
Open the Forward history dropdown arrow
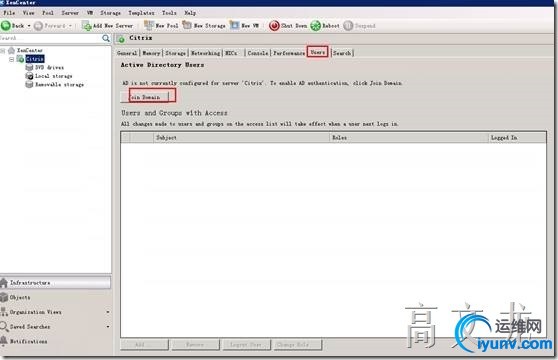(70, 26)
